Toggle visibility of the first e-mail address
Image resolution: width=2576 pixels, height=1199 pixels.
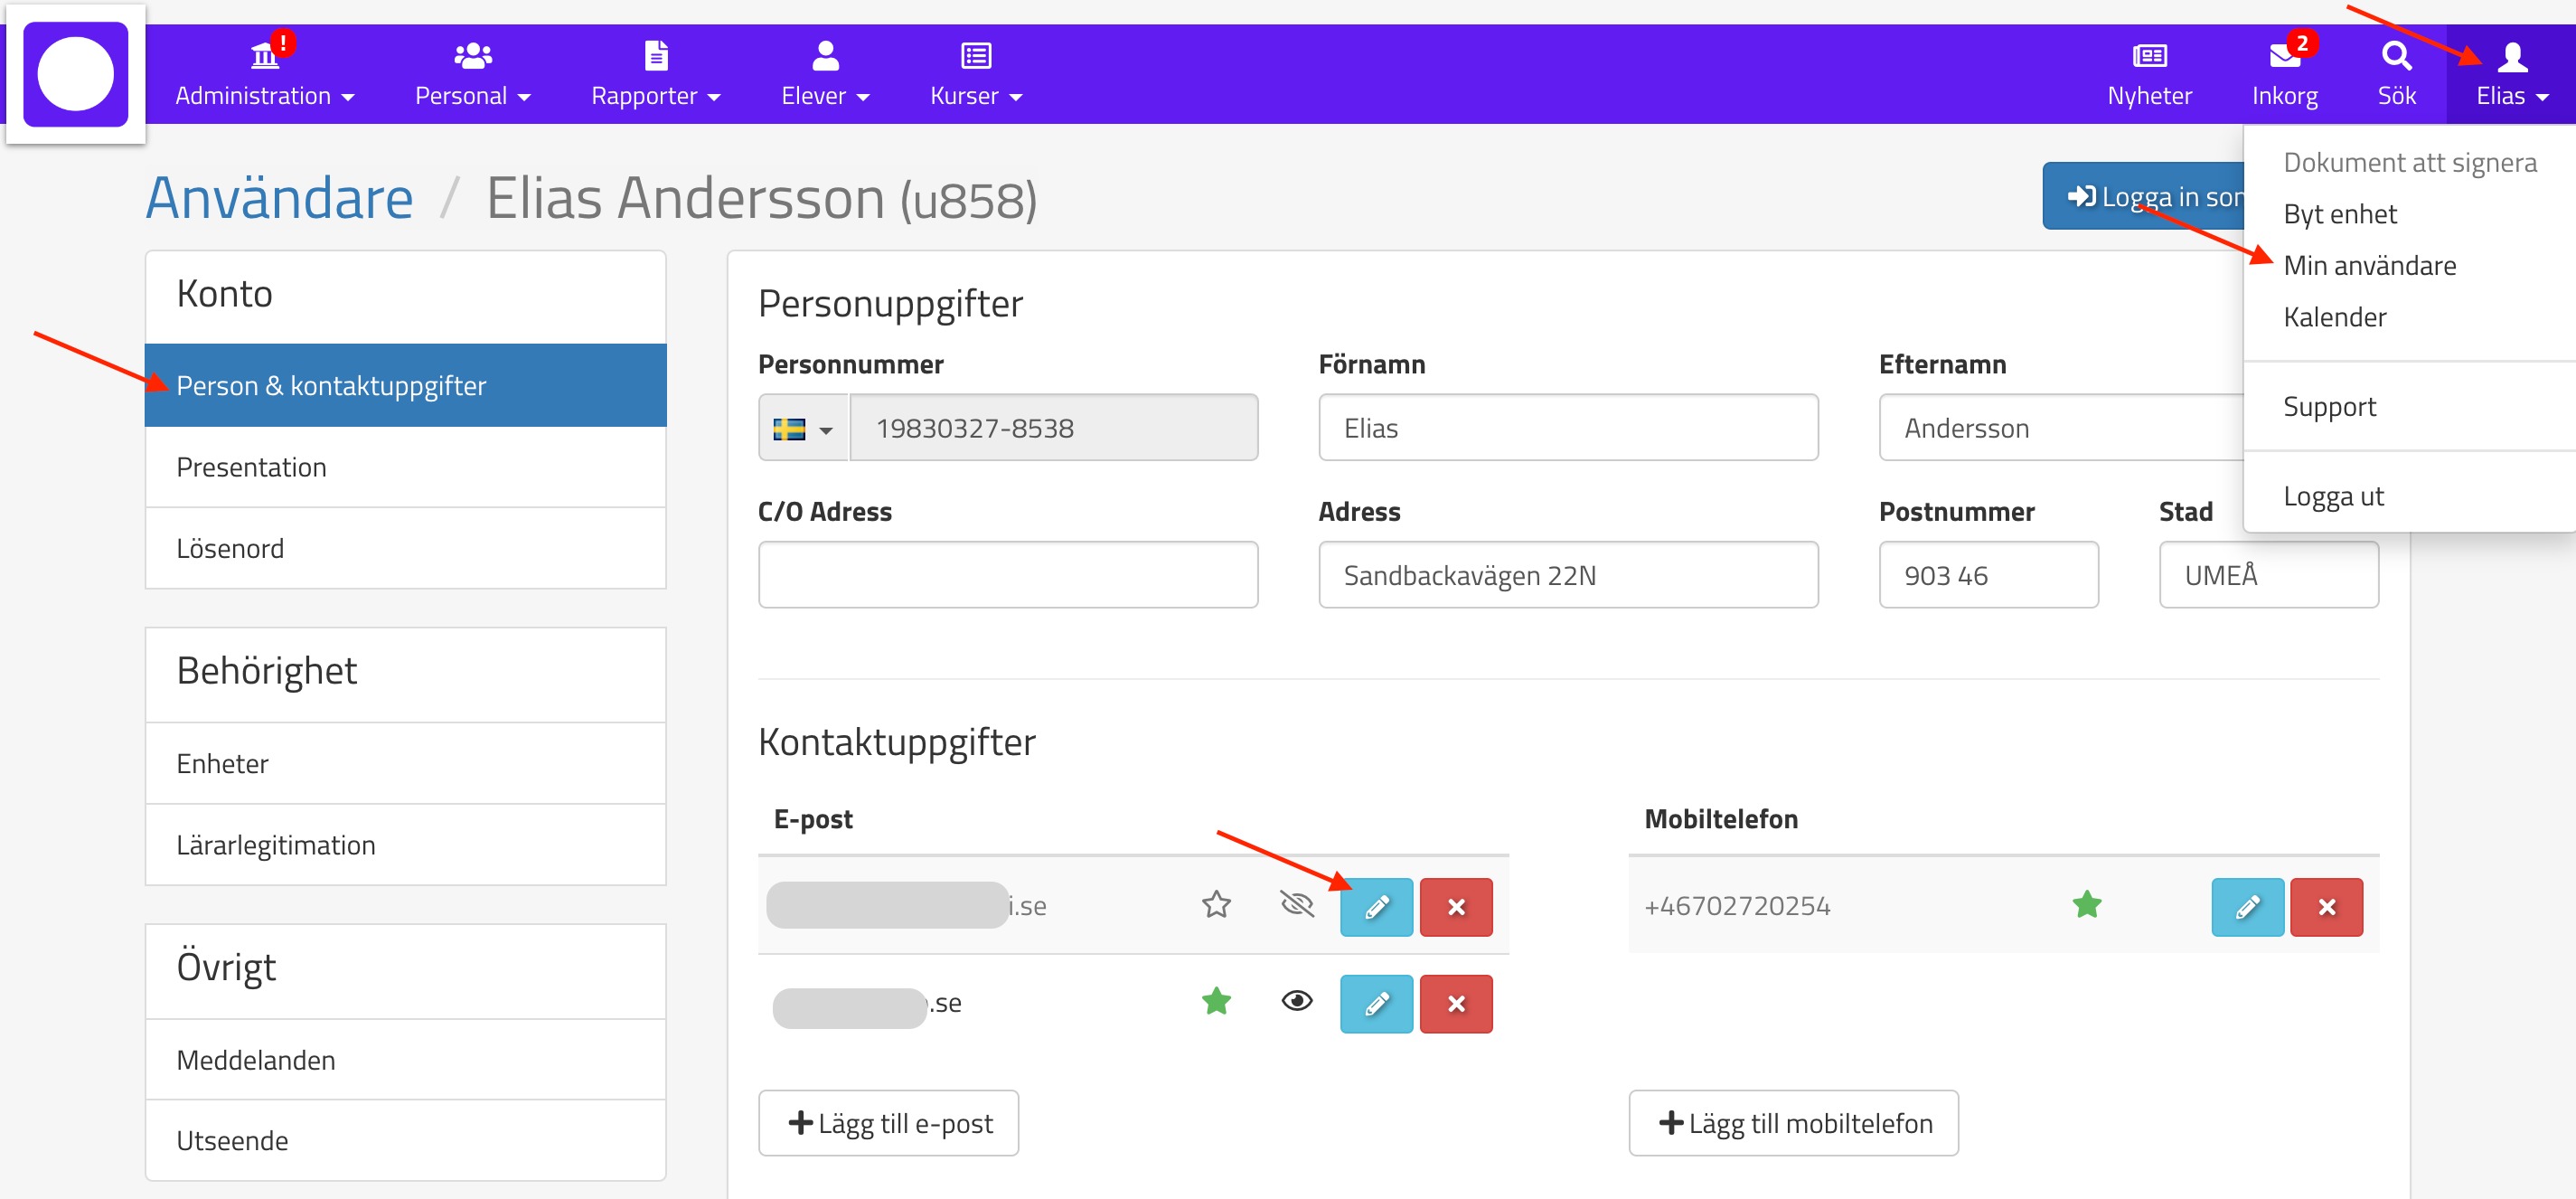point(1296,904)
